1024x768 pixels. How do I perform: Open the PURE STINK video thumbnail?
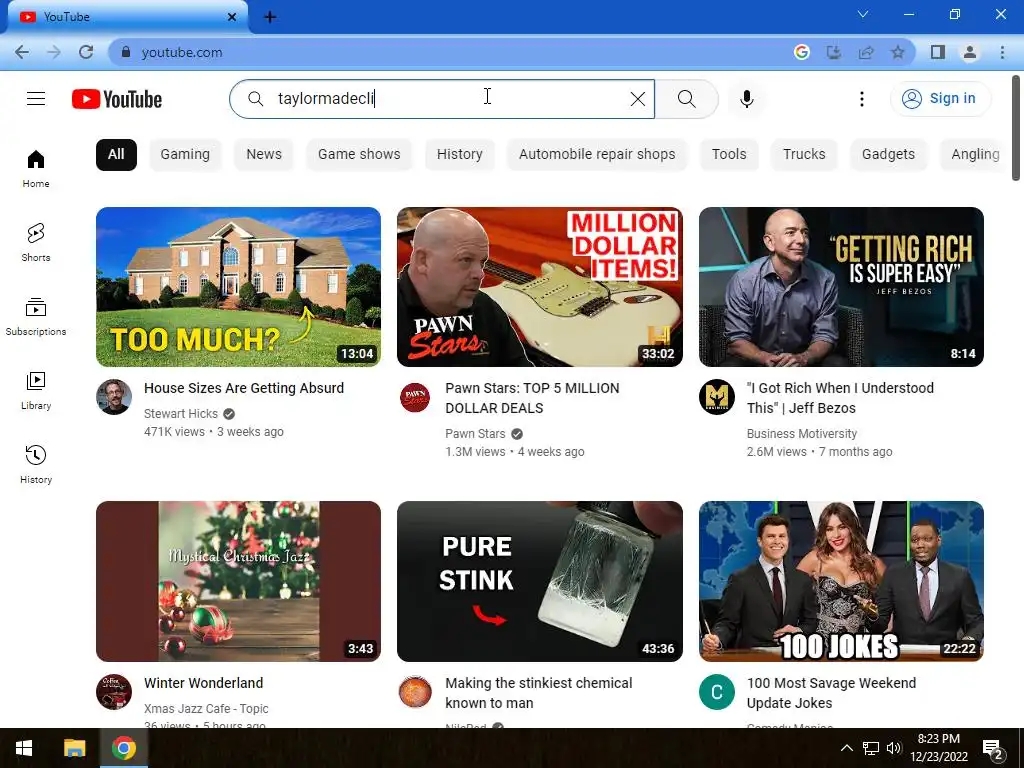(x=539, y=581)
